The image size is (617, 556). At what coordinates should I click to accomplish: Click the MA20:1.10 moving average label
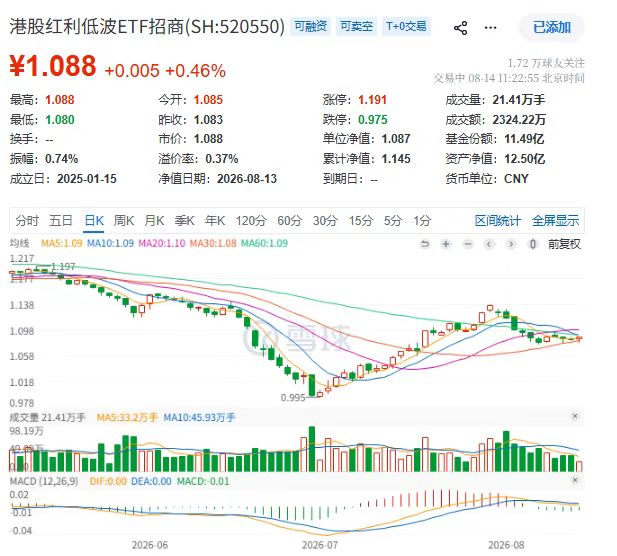click(162, 244)
